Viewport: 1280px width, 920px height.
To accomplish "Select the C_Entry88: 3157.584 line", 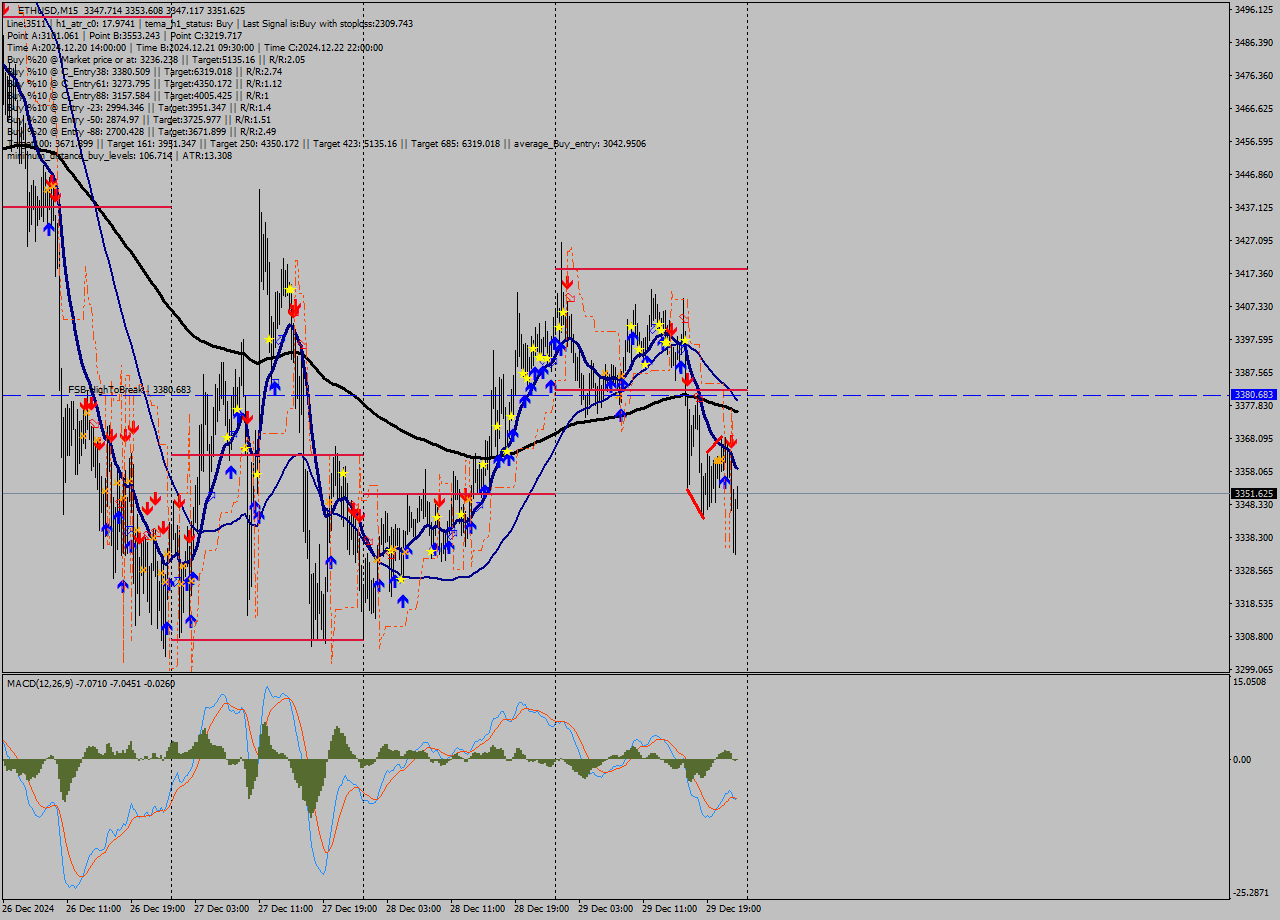I will (x=138, y=95).
